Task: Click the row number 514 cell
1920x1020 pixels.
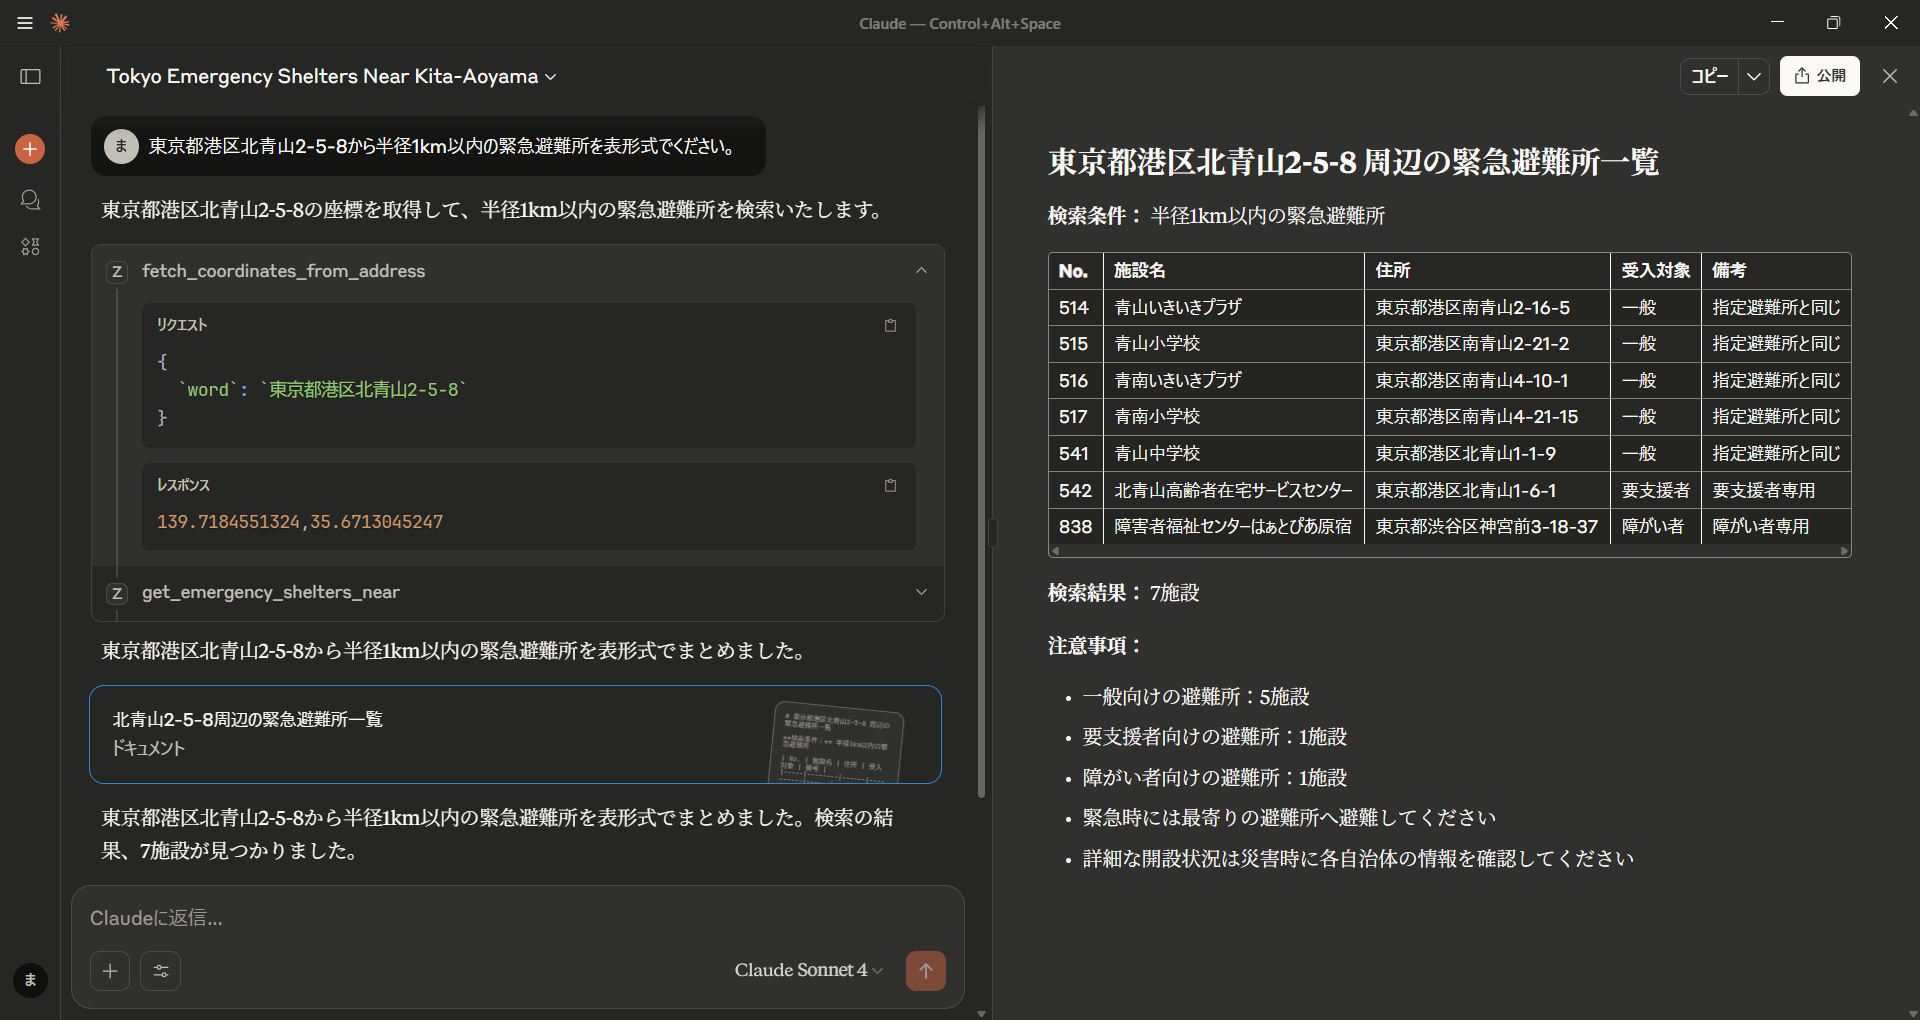Action: coord(1076,308)
